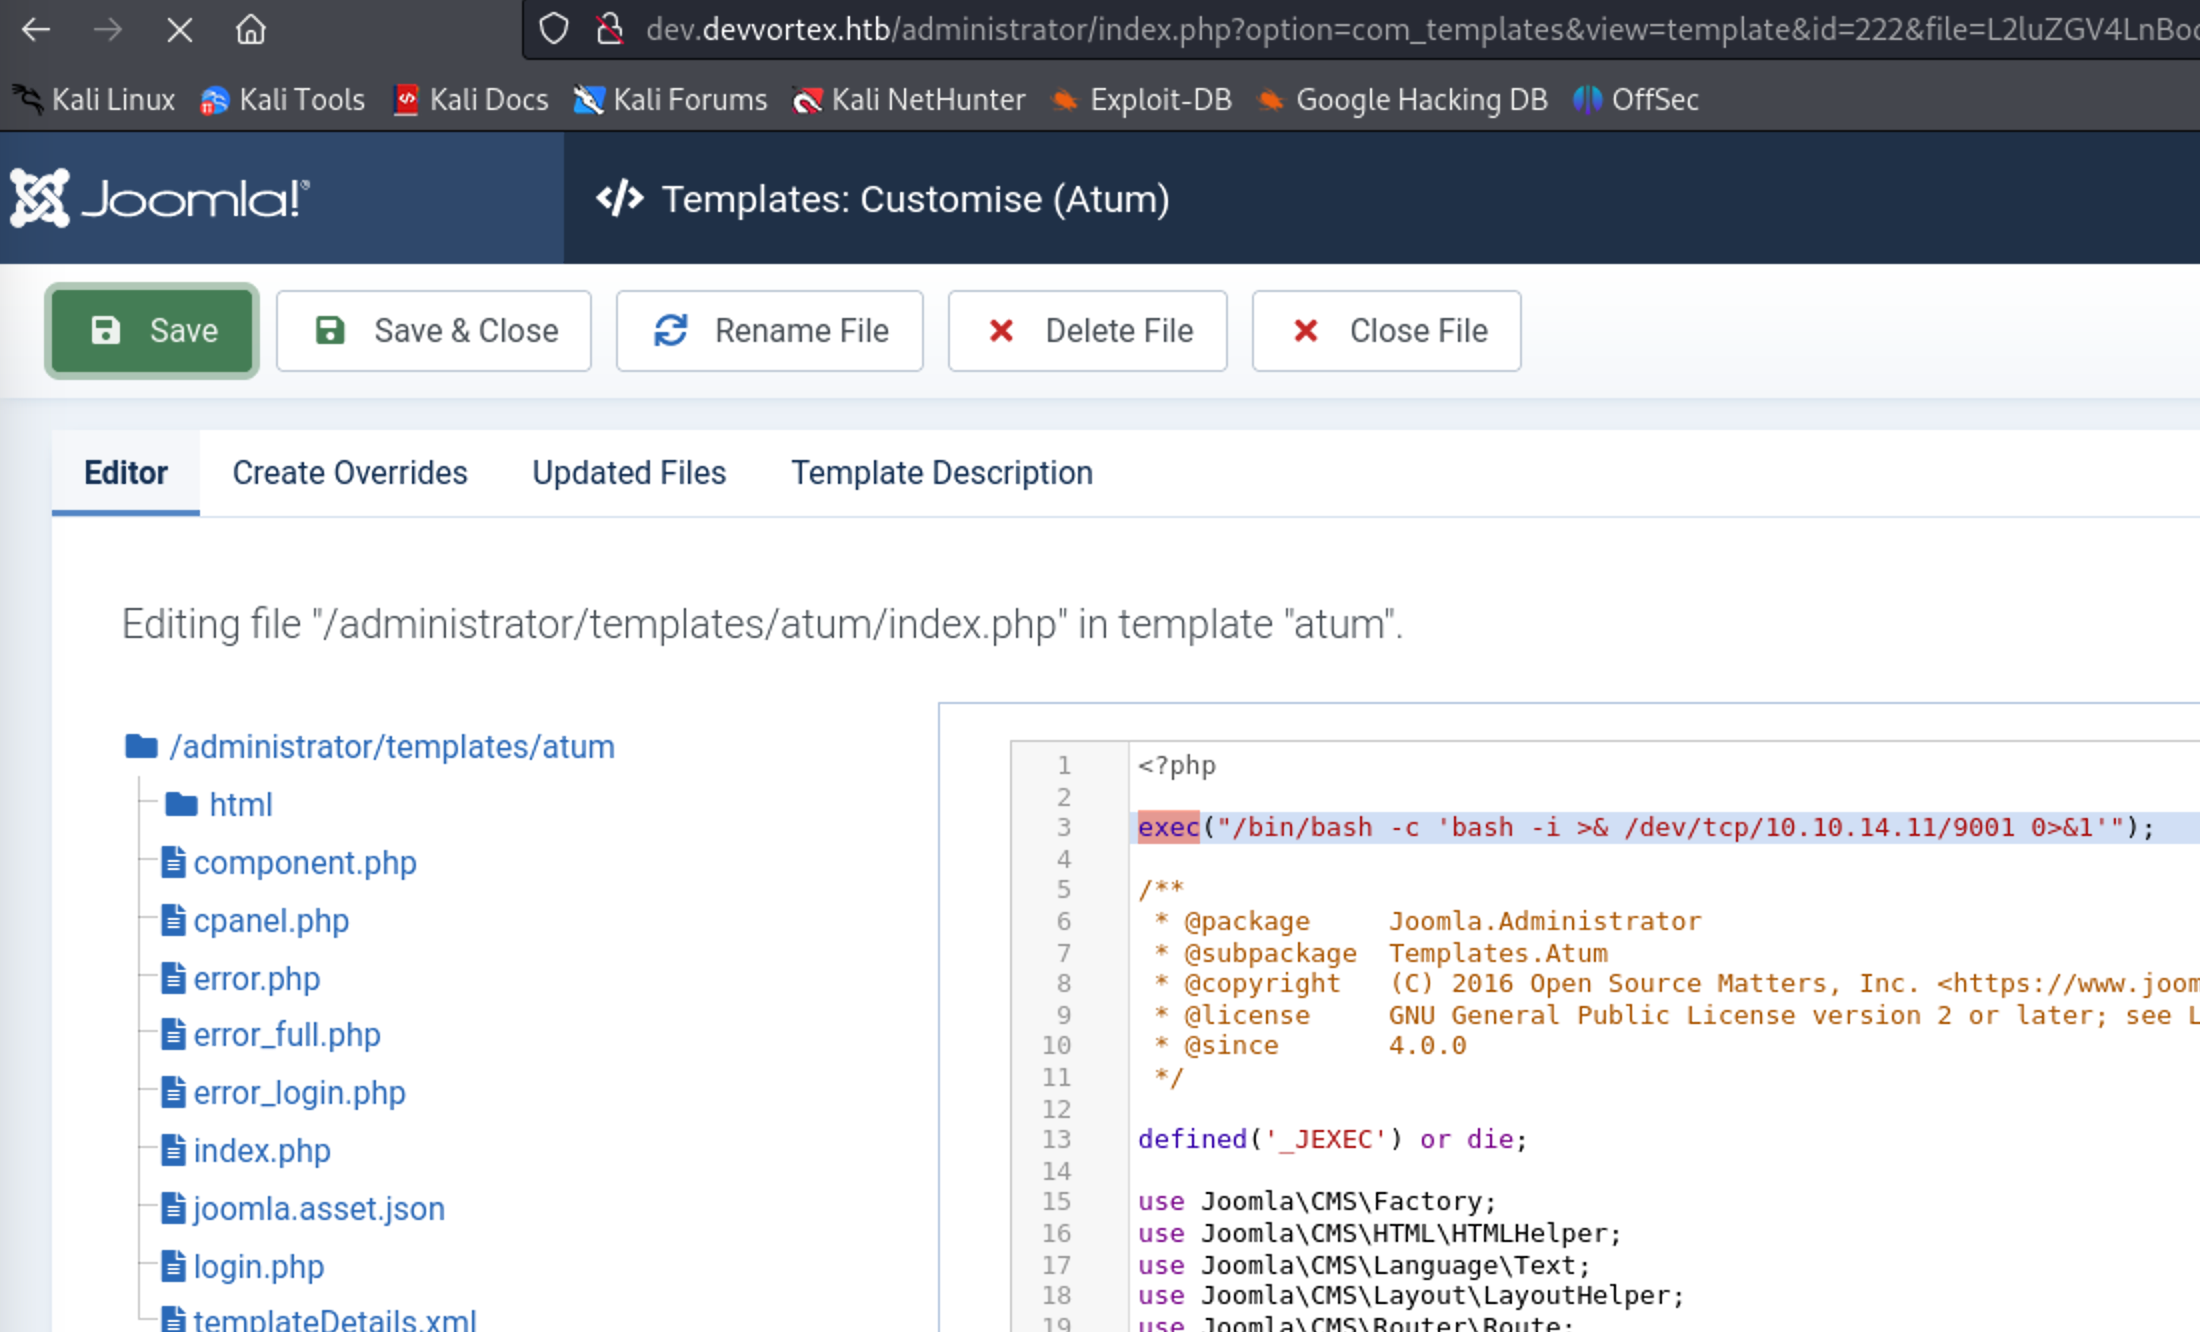This screenshot has width=2200, height=1332.
Task: Expand the html folder
Action: pyautogui.click(x=240, y=805)
